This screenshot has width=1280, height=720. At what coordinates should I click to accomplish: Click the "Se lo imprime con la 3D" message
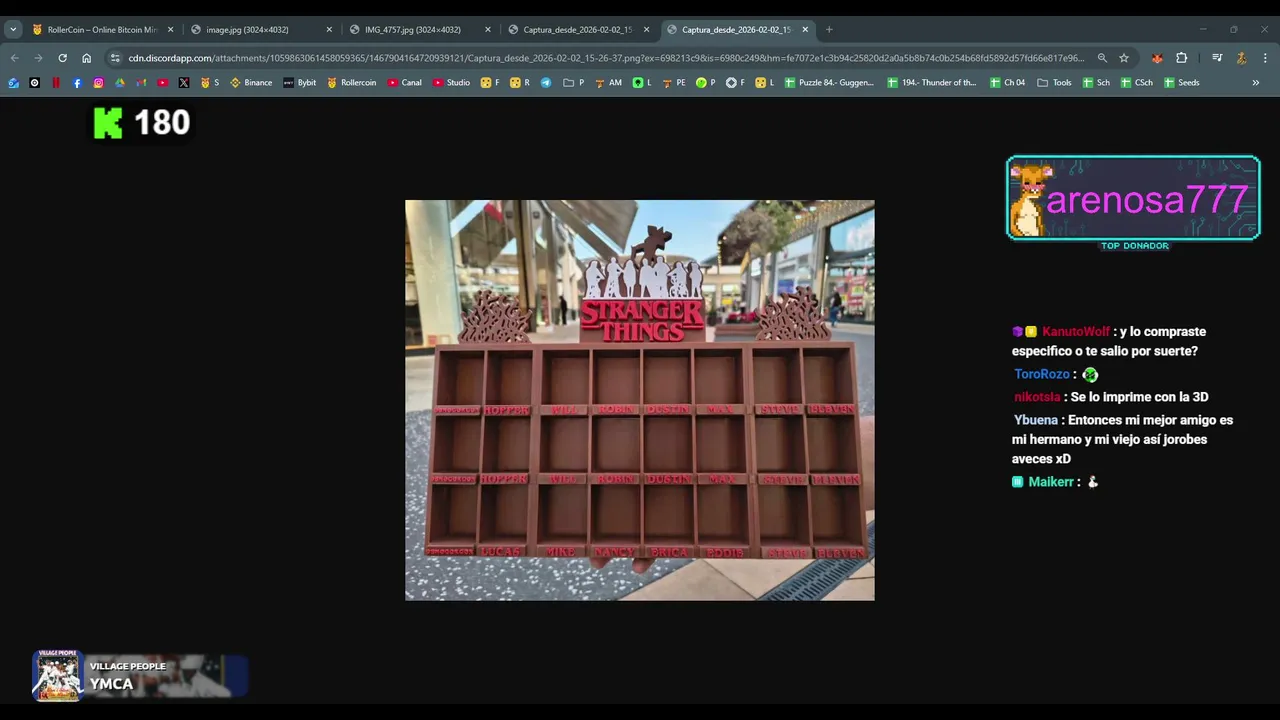pos(1139,397)
